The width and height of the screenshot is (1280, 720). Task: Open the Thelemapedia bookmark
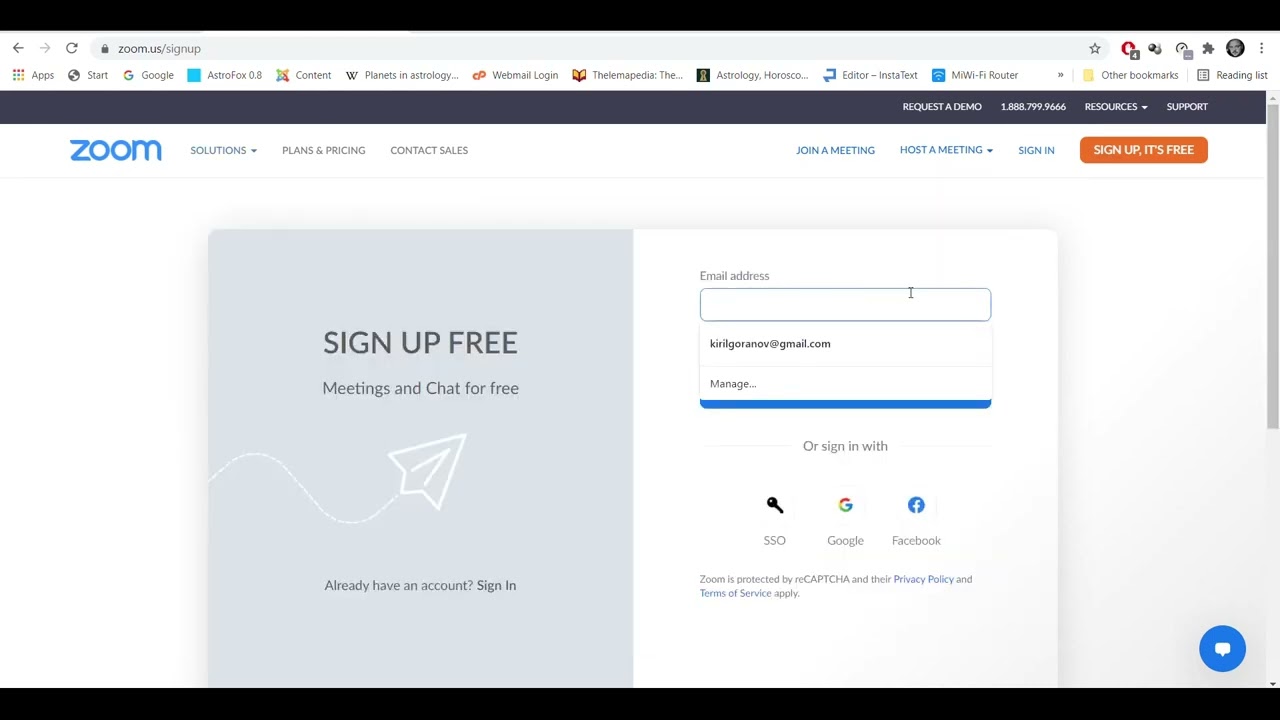pos(628,75)
